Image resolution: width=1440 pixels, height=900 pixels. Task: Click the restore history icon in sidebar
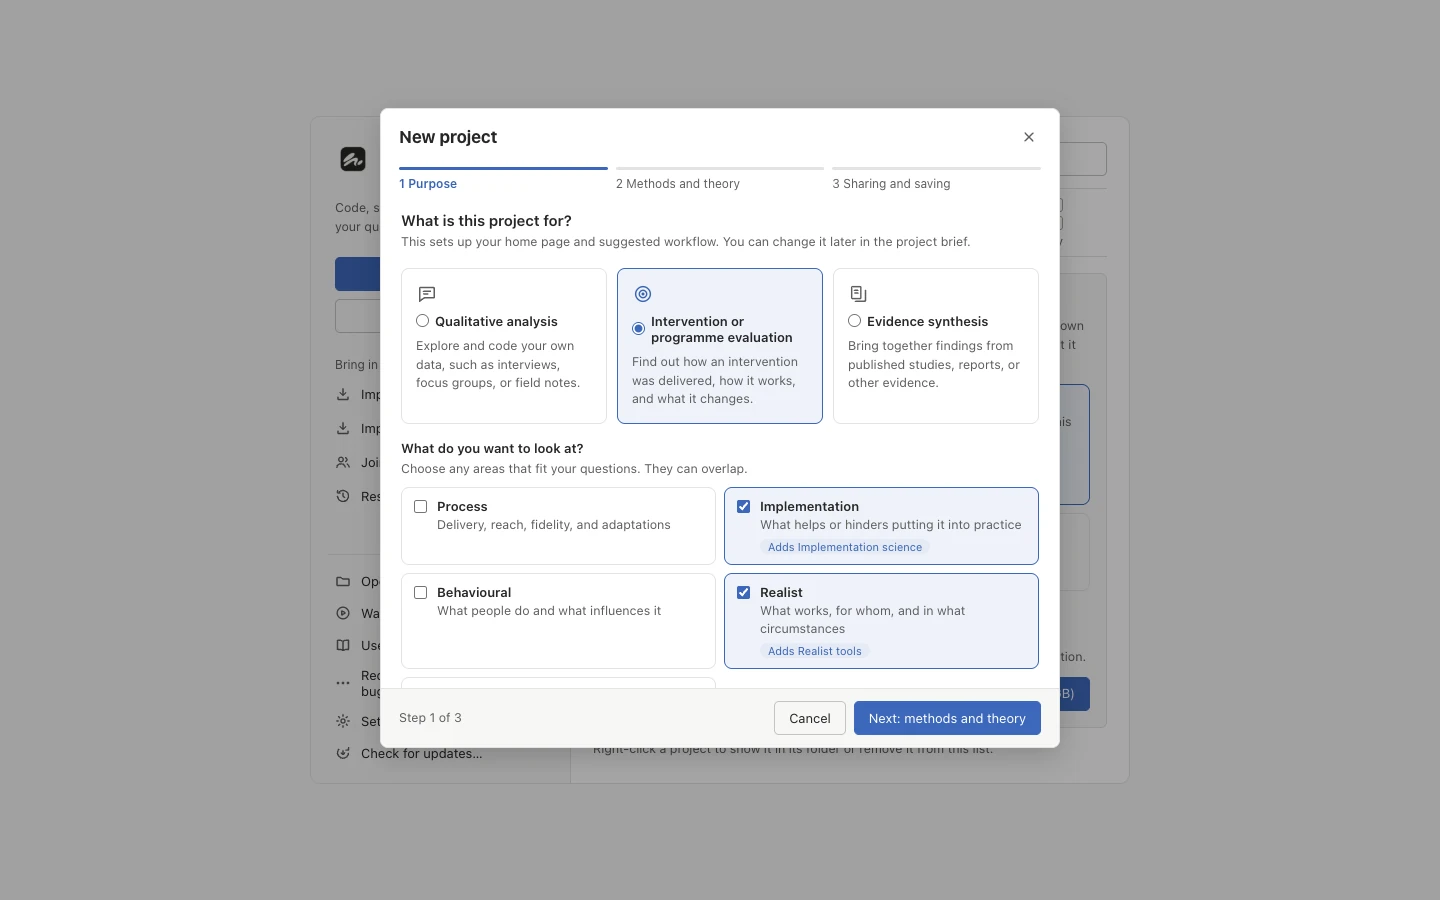click(x=343, y=497)
